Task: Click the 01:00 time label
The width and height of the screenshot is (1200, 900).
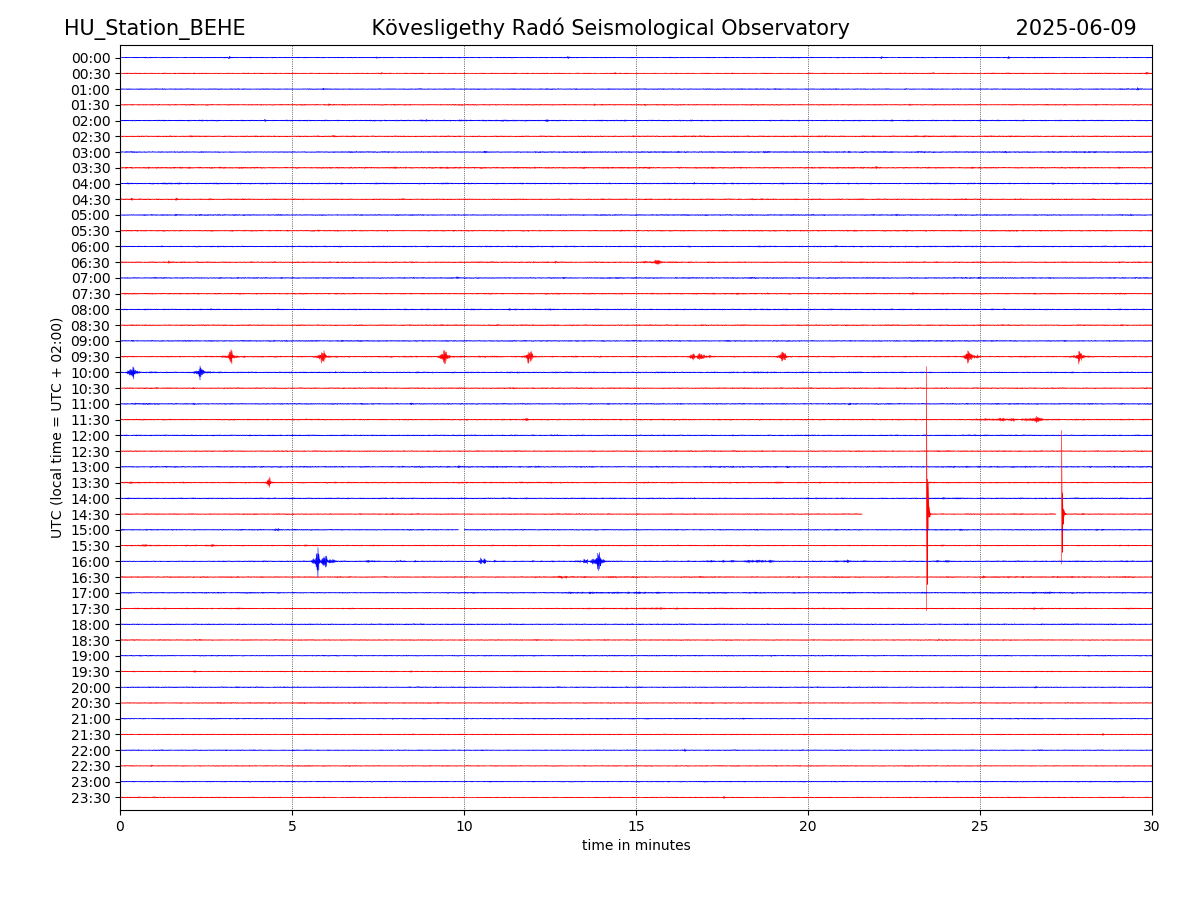Action: click(91, 89)
